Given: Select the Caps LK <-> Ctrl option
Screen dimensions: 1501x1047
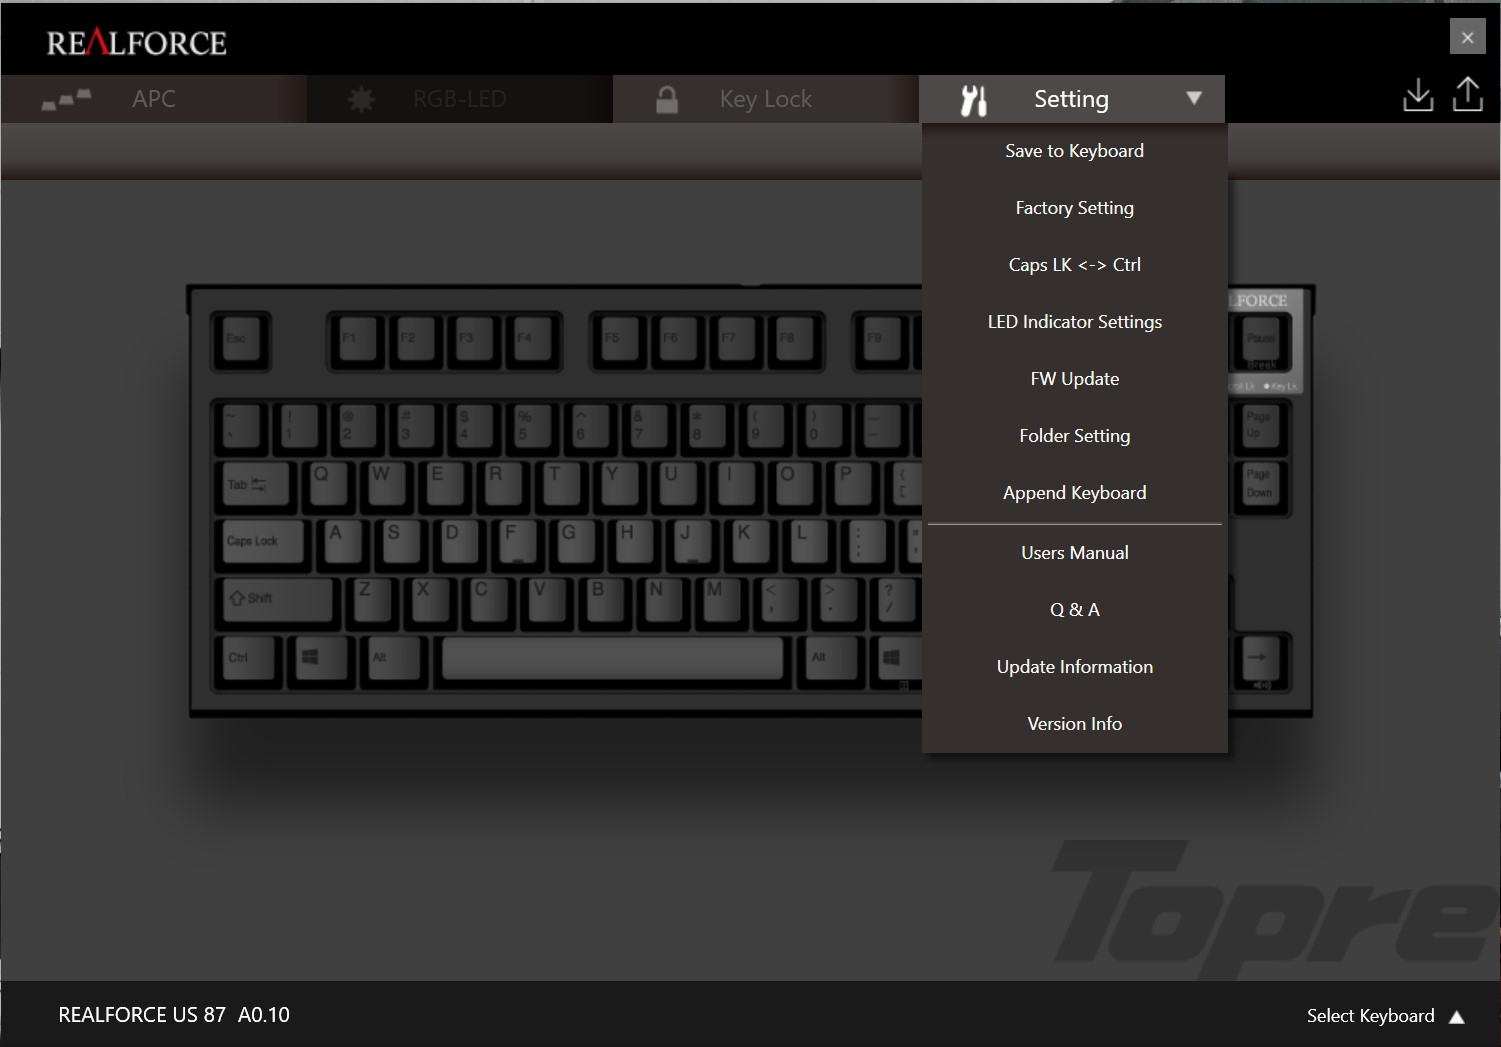Looking at the screenshot, I should tap(1074, 264).
